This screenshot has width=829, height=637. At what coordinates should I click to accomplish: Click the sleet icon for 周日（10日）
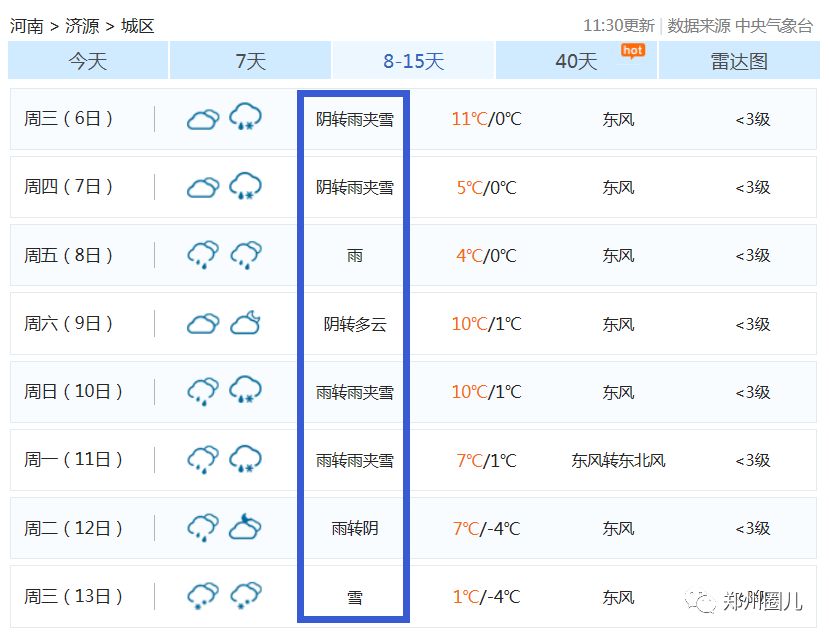(245, 391)
